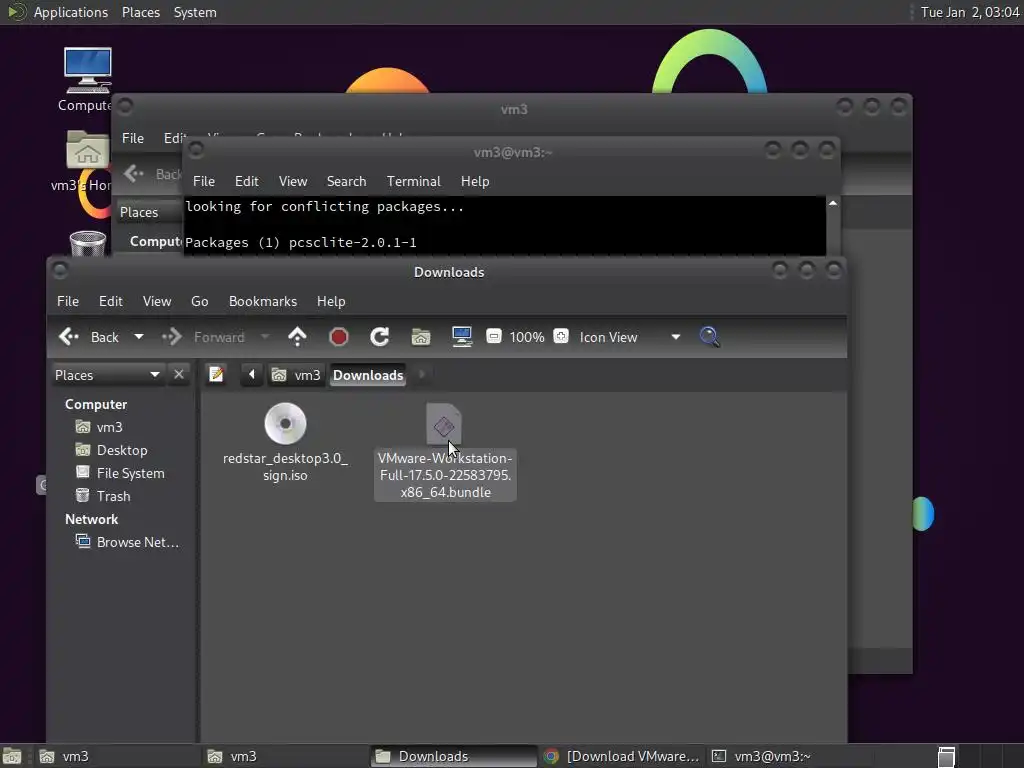The width and height of the screenshot is (1024, 768).
Task: Open Computer location toolbar icon
Action: [462, 337]
